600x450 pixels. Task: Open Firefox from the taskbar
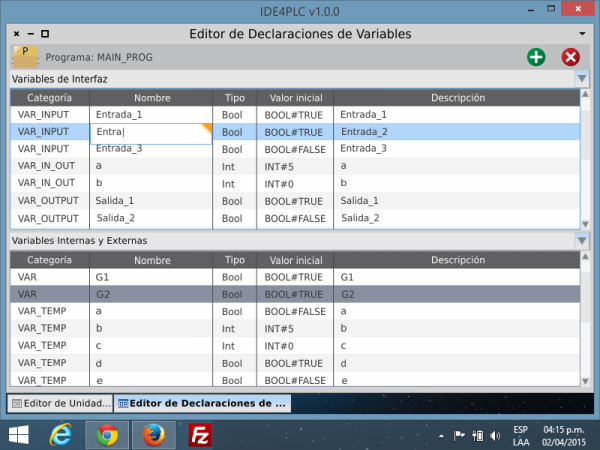[x=154, y=435]
